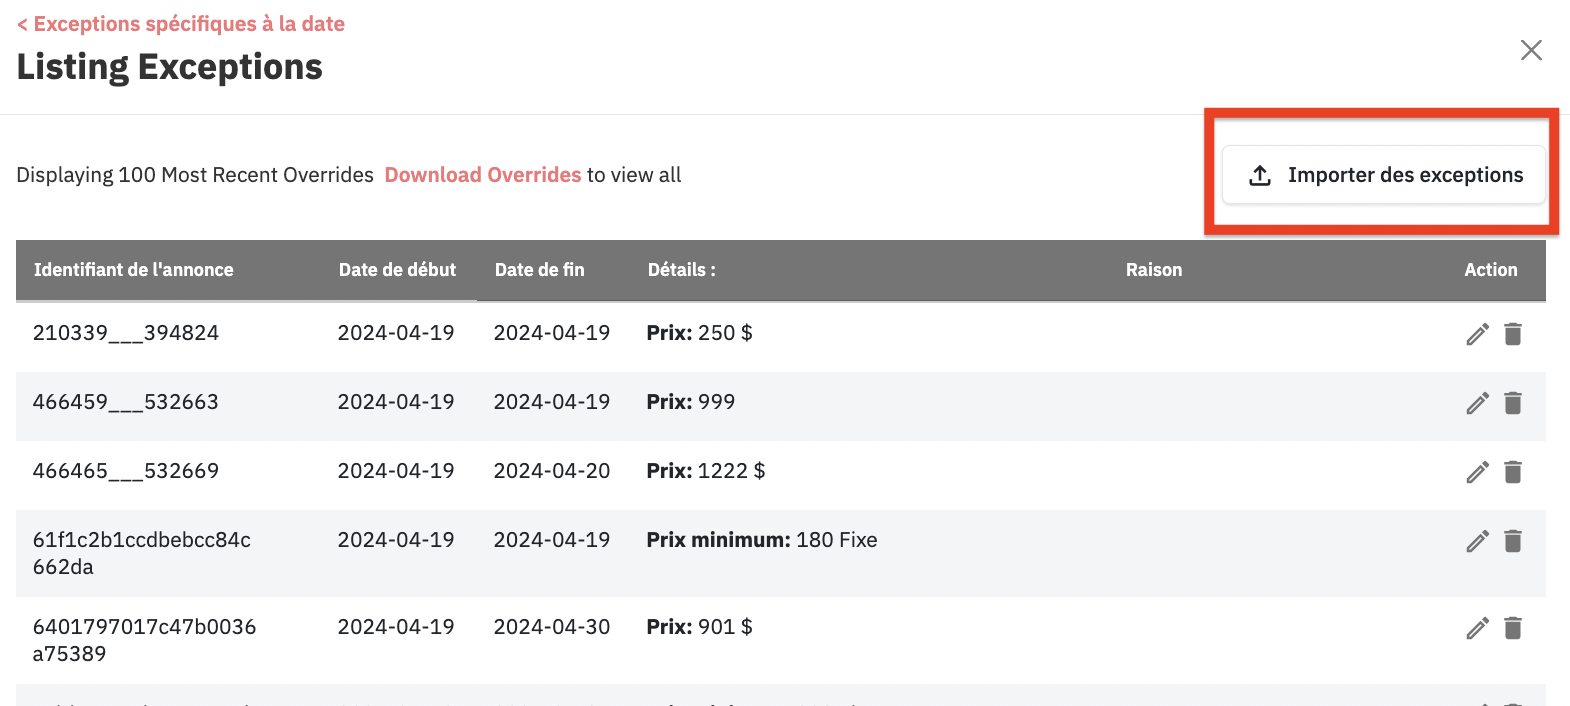
Task: Delete the 210339___394824 exception row
Action: 1513,334
